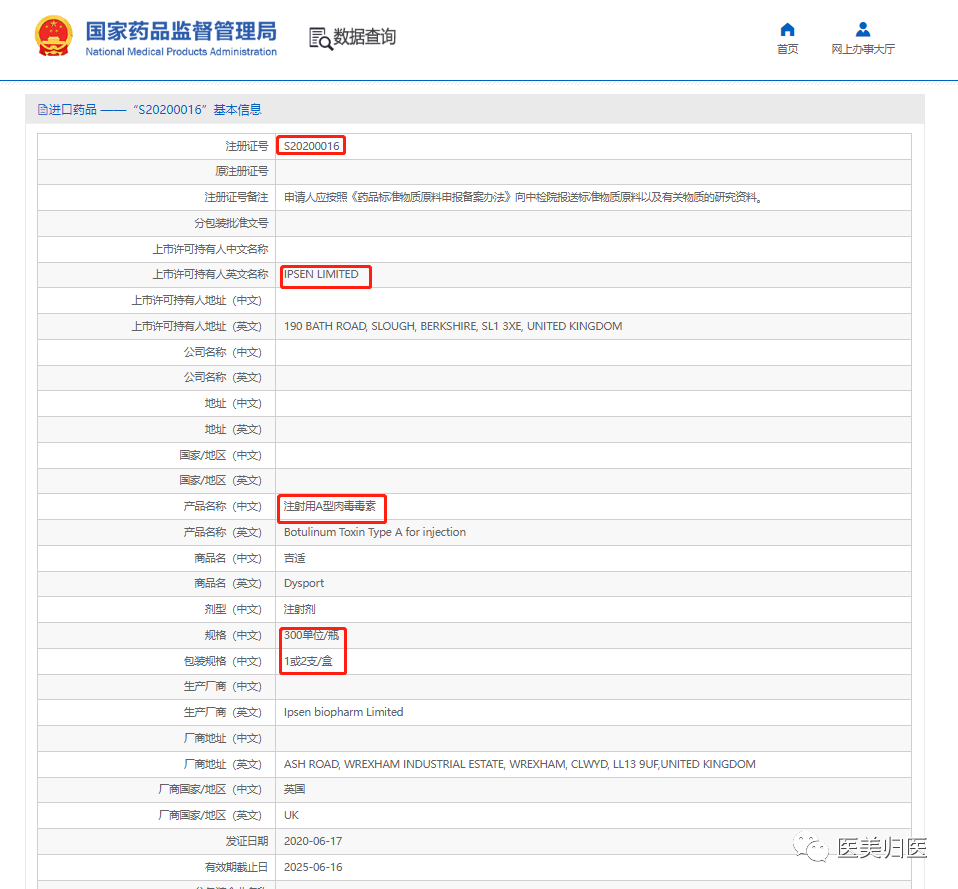Screen dimensions: 958x889
Task: Select the registration number S20200016 cell value
Action: (x=312, y=146)
